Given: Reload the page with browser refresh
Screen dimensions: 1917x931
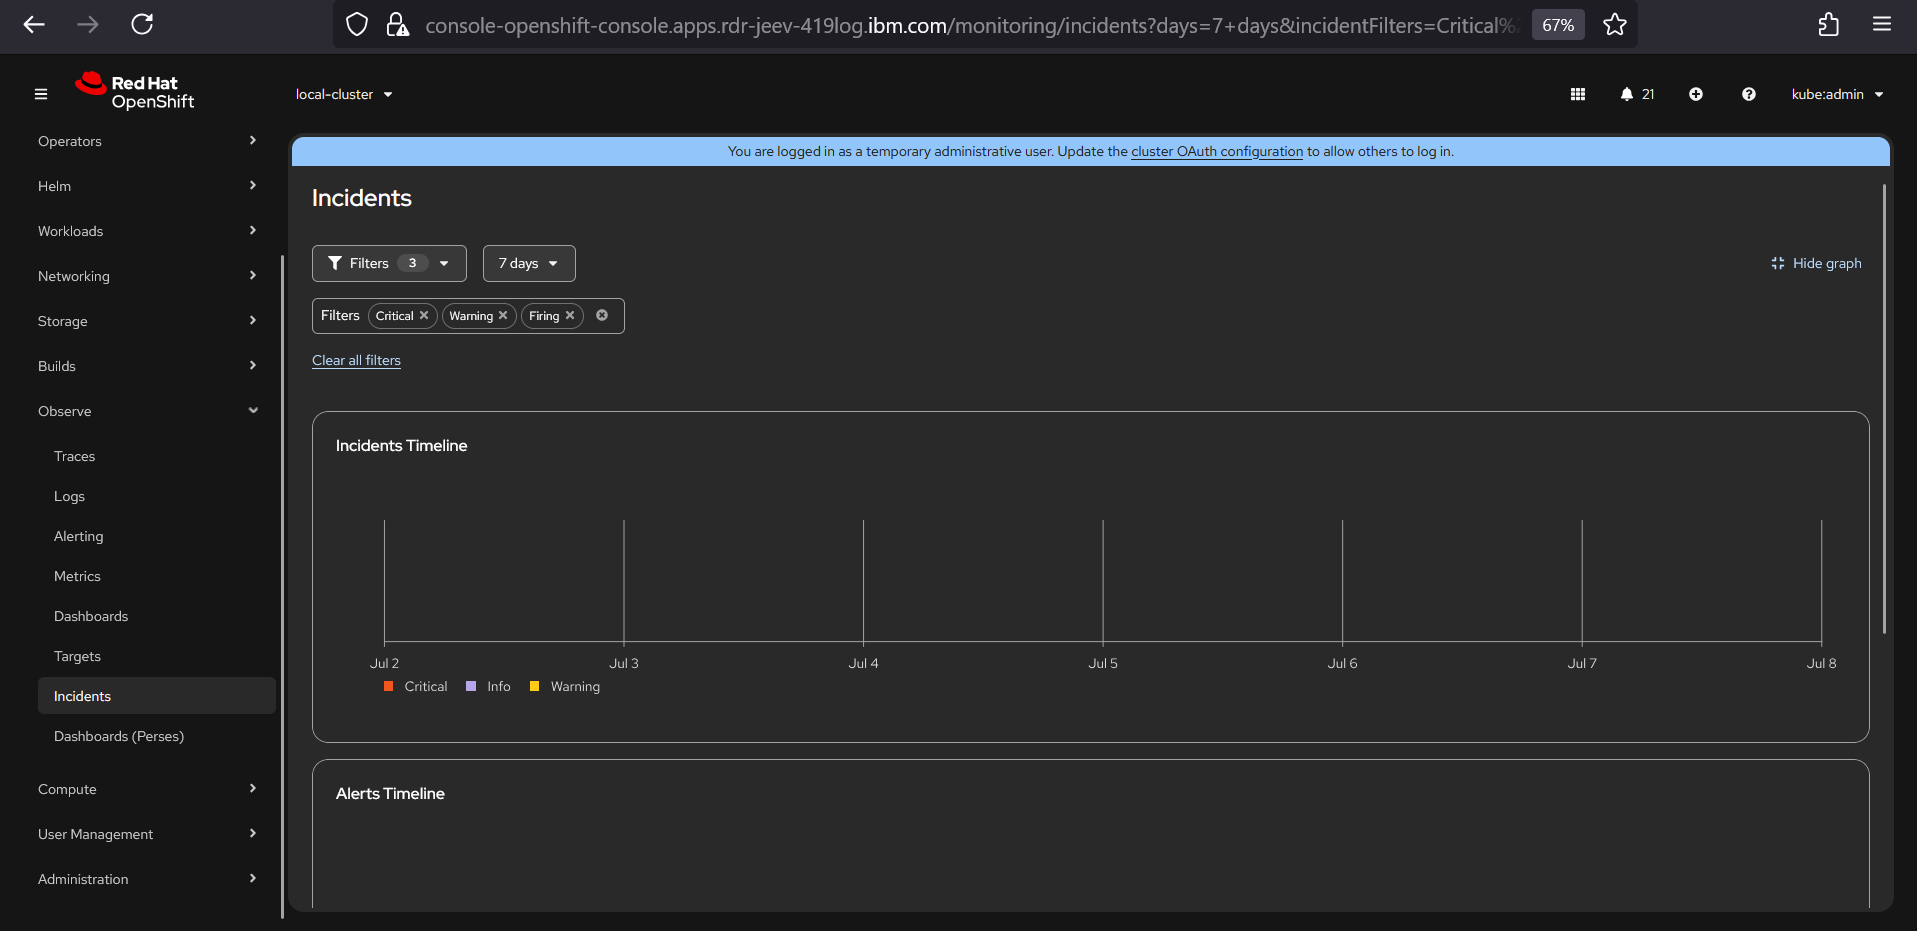Looking at the screenshot, I should pyautogui.click(x=142, y=24).
